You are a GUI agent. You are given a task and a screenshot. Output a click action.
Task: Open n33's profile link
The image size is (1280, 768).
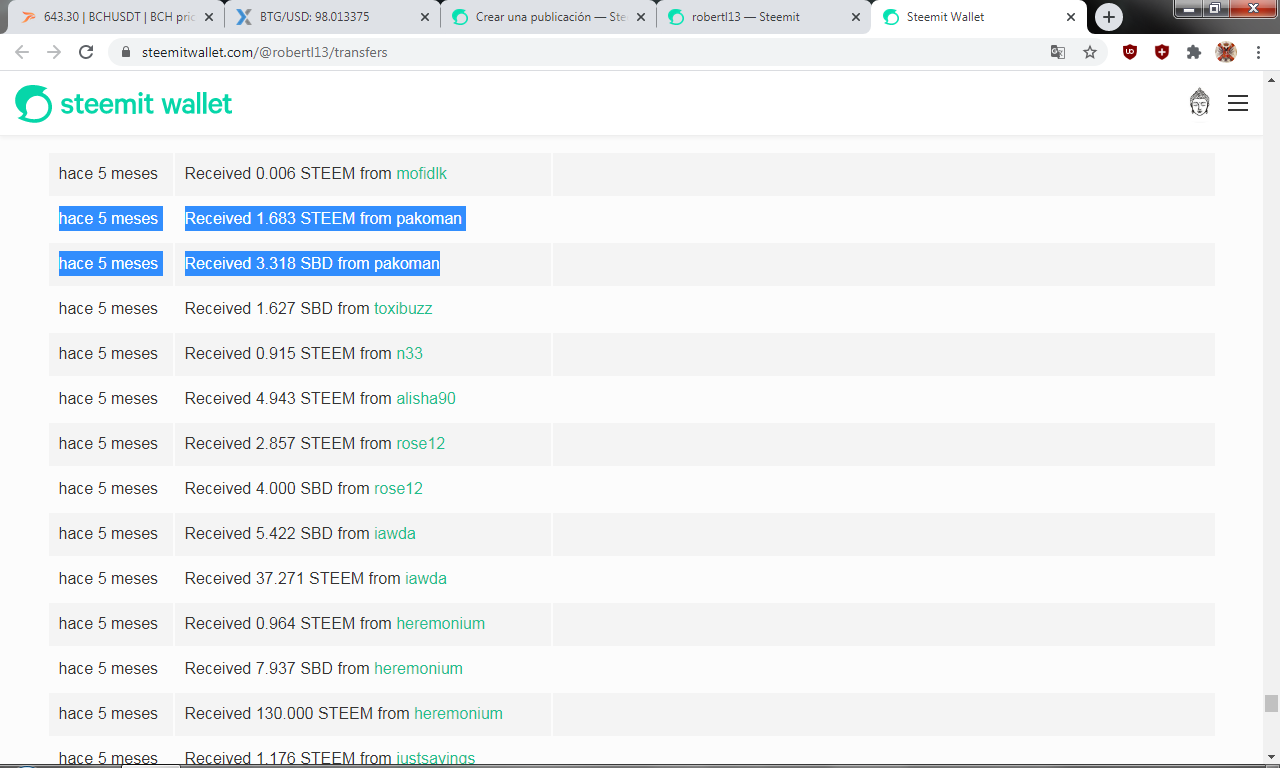pos(409,353)
